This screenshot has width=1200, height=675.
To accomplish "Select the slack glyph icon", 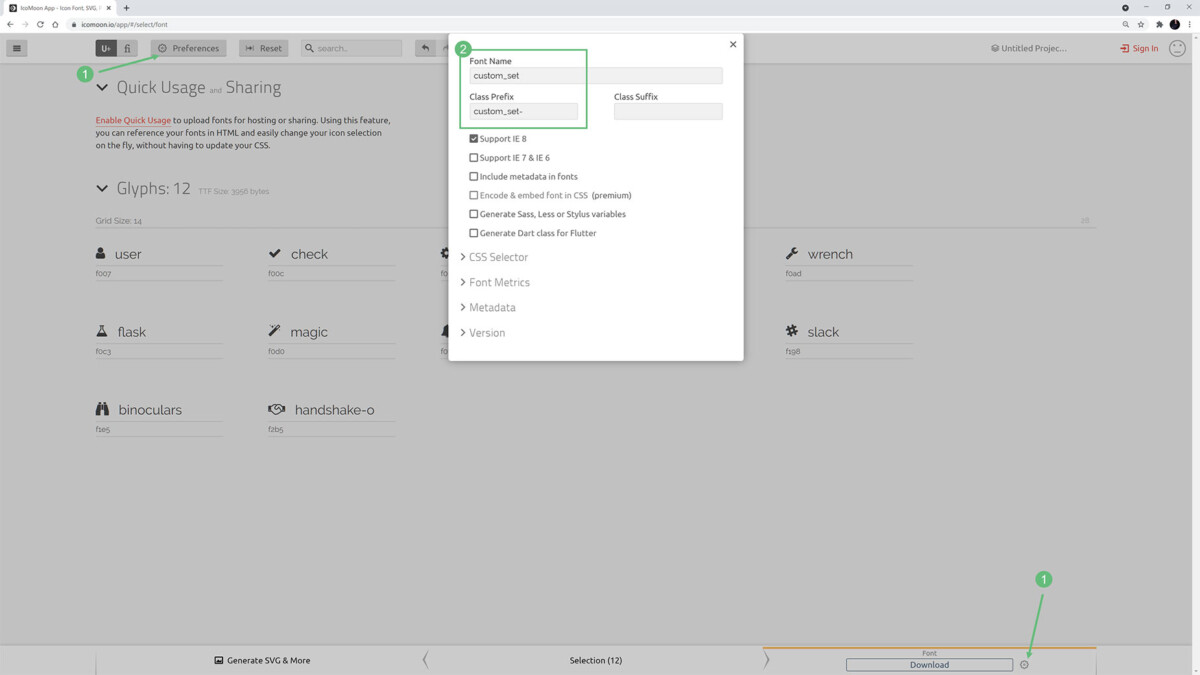I will pyautogui.click(x=791, y=331).
